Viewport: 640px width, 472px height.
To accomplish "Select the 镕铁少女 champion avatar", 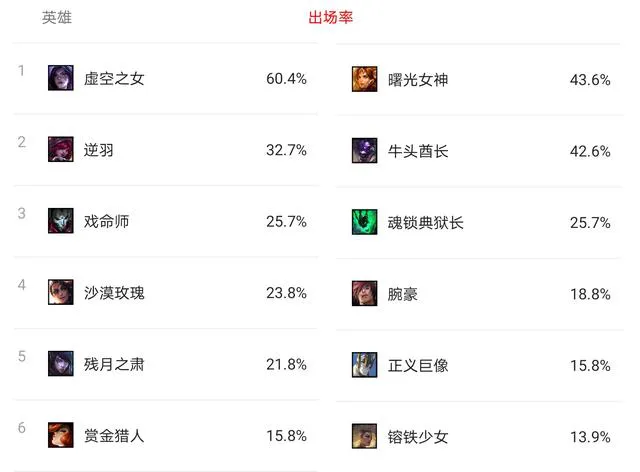I will click(x=364, y=436).
